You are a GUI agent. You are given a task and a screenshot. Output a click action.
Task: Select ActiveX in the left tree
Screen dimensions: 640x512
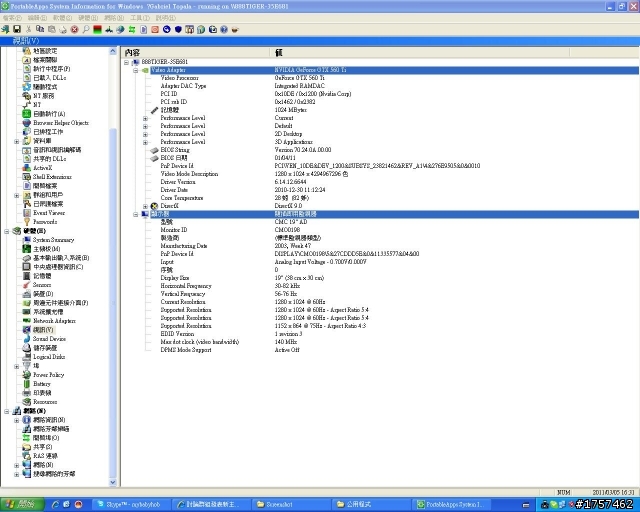tap(42, 168)
